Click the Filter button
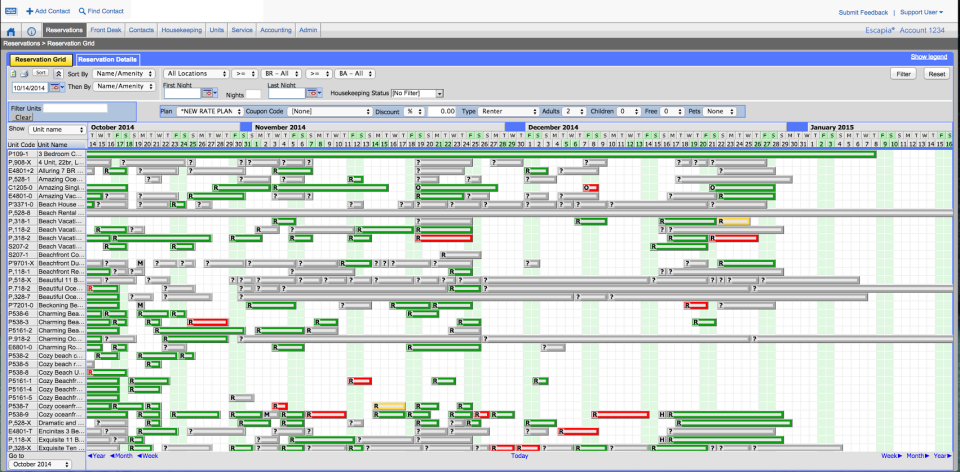This screenshot has width=960, height=472. tap(902, 73)
